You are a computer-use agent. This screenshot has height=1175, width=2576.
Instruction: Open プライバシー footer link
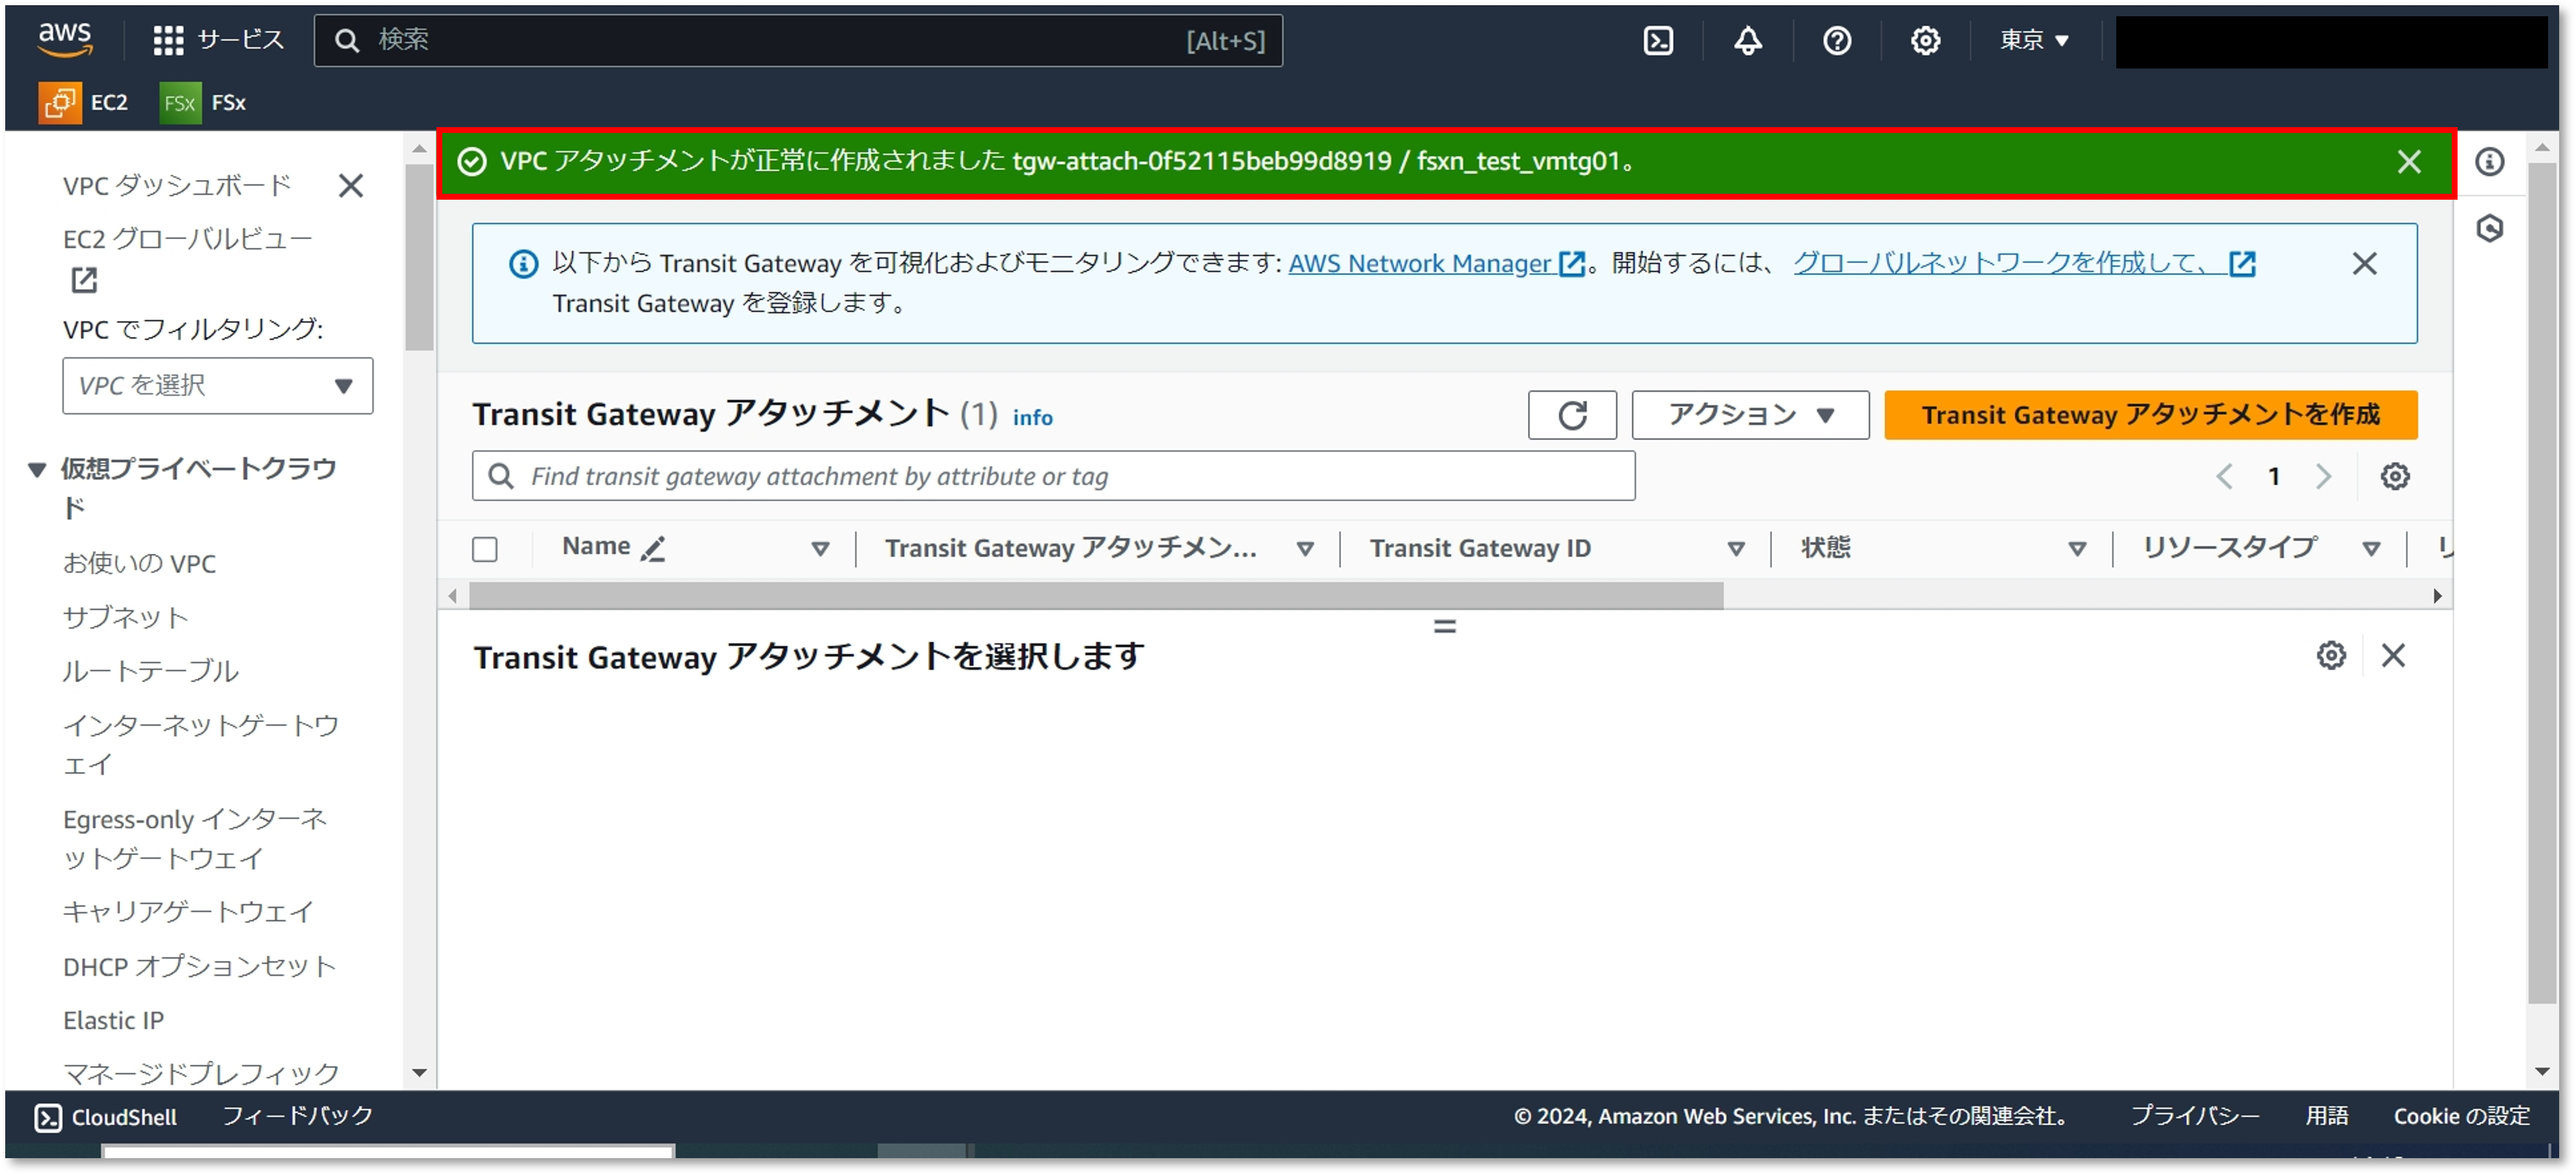point(2194,1116)
